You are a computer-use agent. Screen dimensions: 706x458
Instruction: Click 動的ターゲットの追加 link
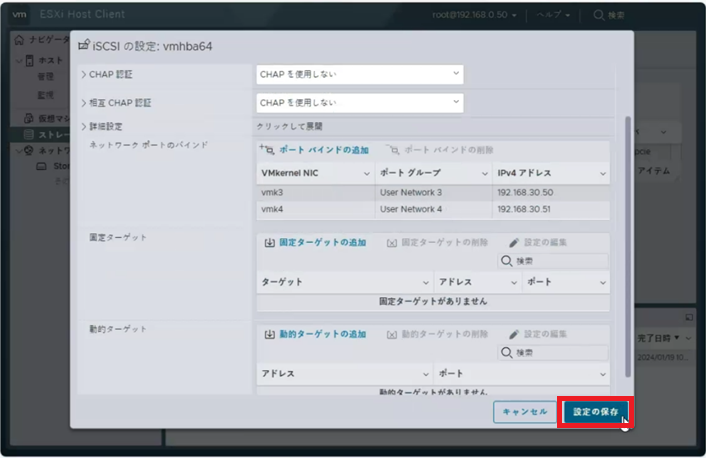322,335
